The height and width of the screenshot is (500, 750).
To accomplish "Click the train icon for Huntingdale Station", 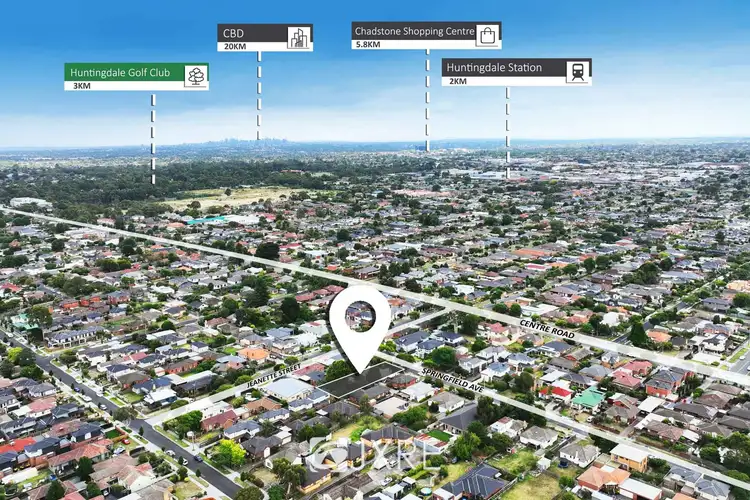I will [x=577, y=69].
